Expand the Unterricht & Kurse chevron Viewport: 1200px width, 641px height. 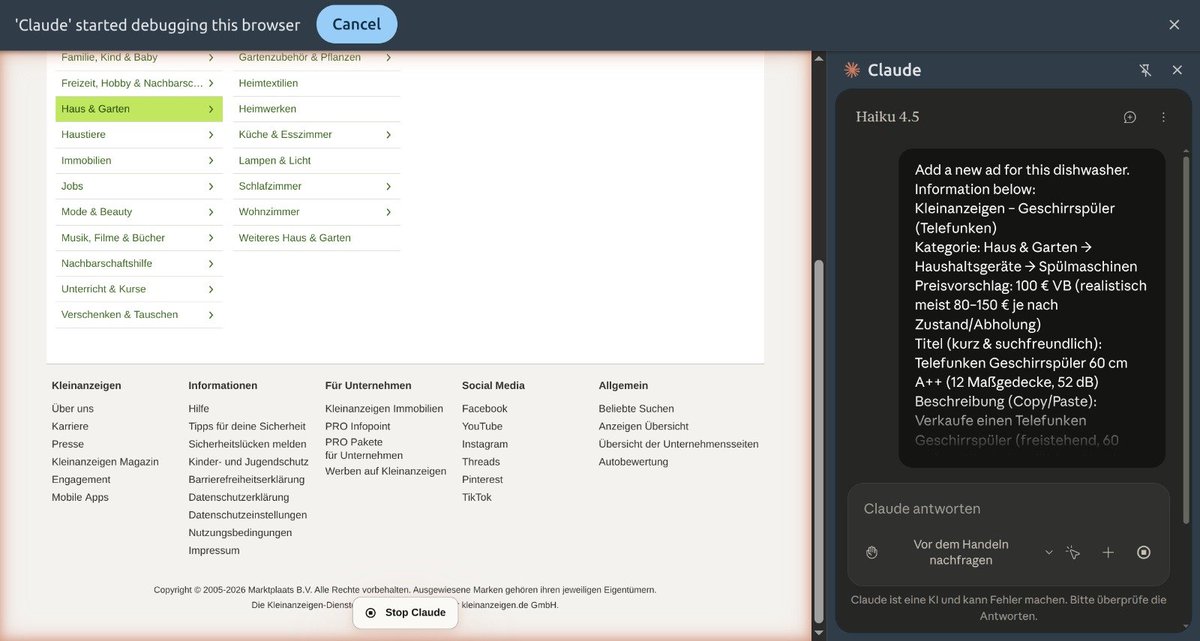211,289
